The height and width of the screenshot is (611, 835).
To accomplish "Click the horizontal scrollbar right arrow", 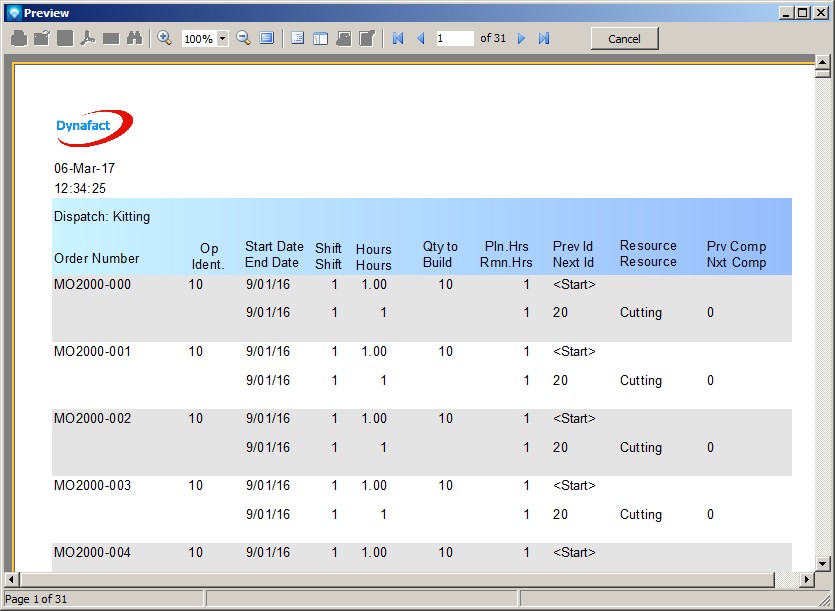I will [807, 580].
